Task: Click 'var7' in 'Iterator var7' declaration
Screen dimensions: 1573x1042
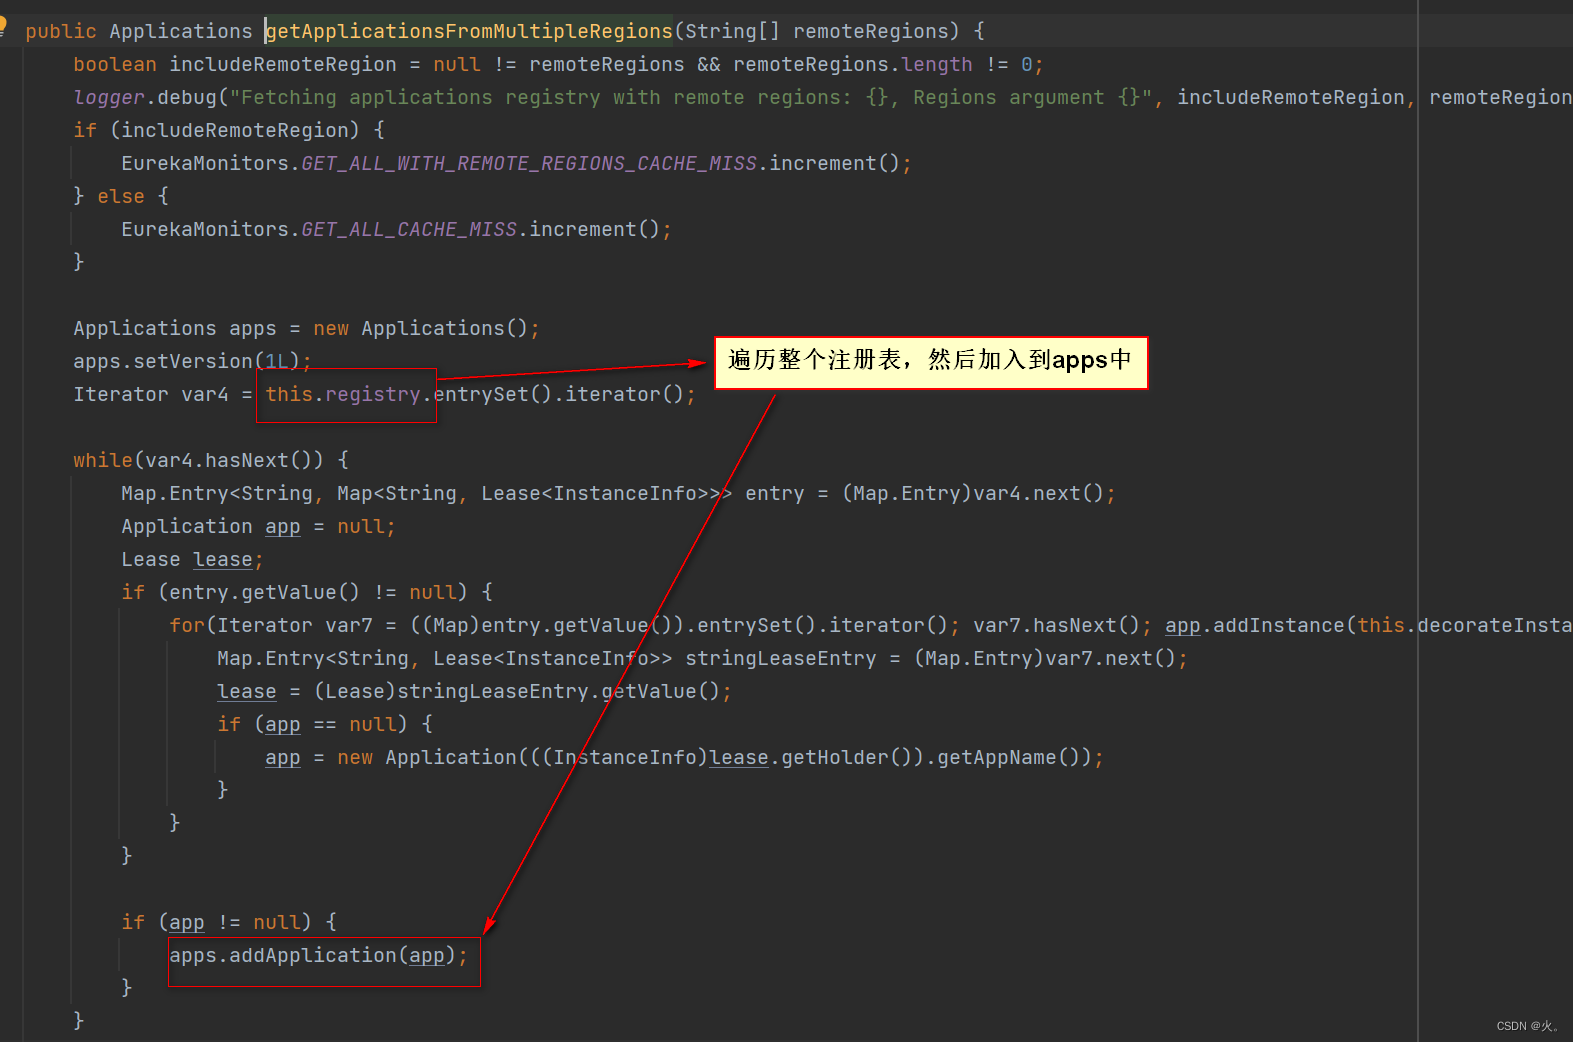Action: [x=349, y=625]
